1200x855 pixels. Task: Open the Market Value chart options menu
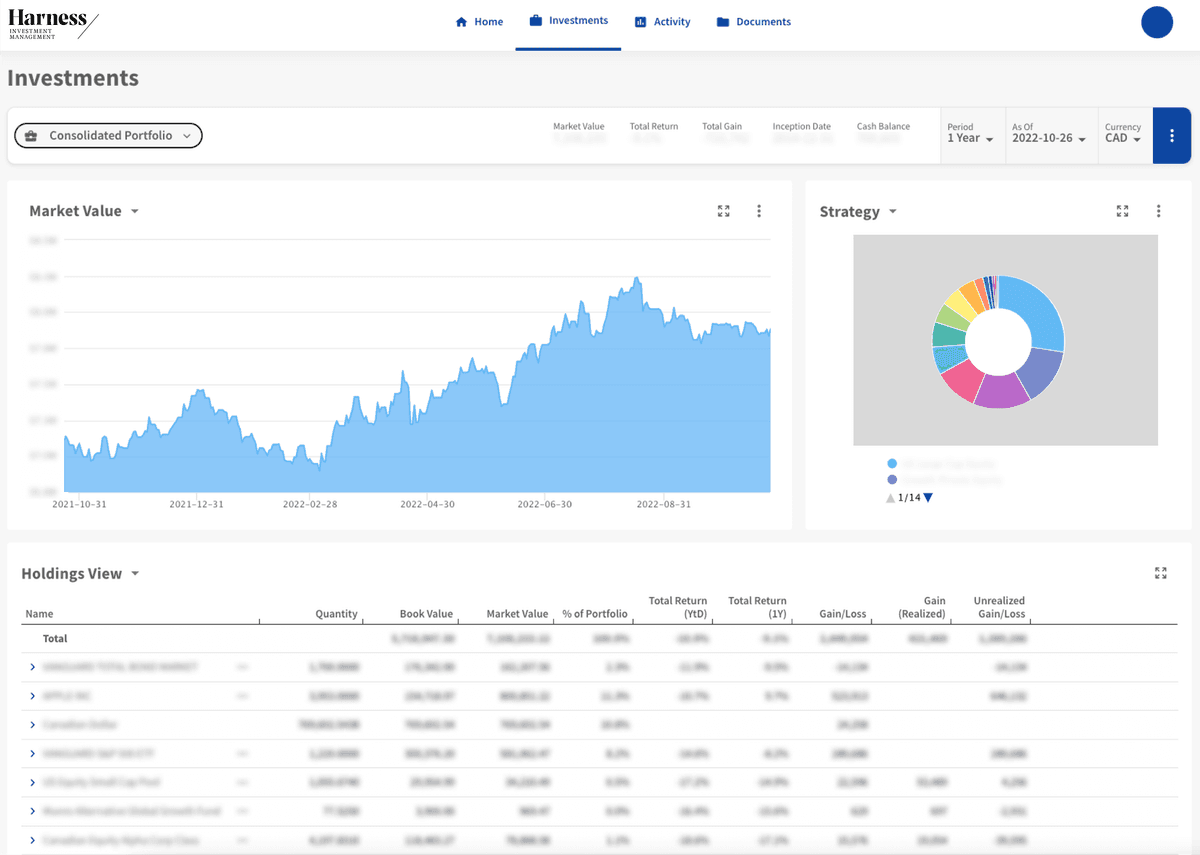tap(759, 211)
